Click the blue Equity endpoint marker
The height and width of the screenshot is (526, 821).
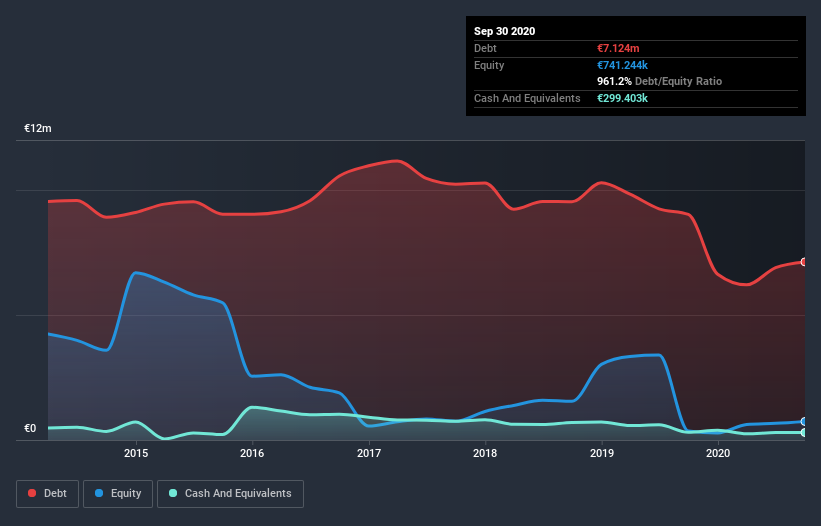point(804,421)
